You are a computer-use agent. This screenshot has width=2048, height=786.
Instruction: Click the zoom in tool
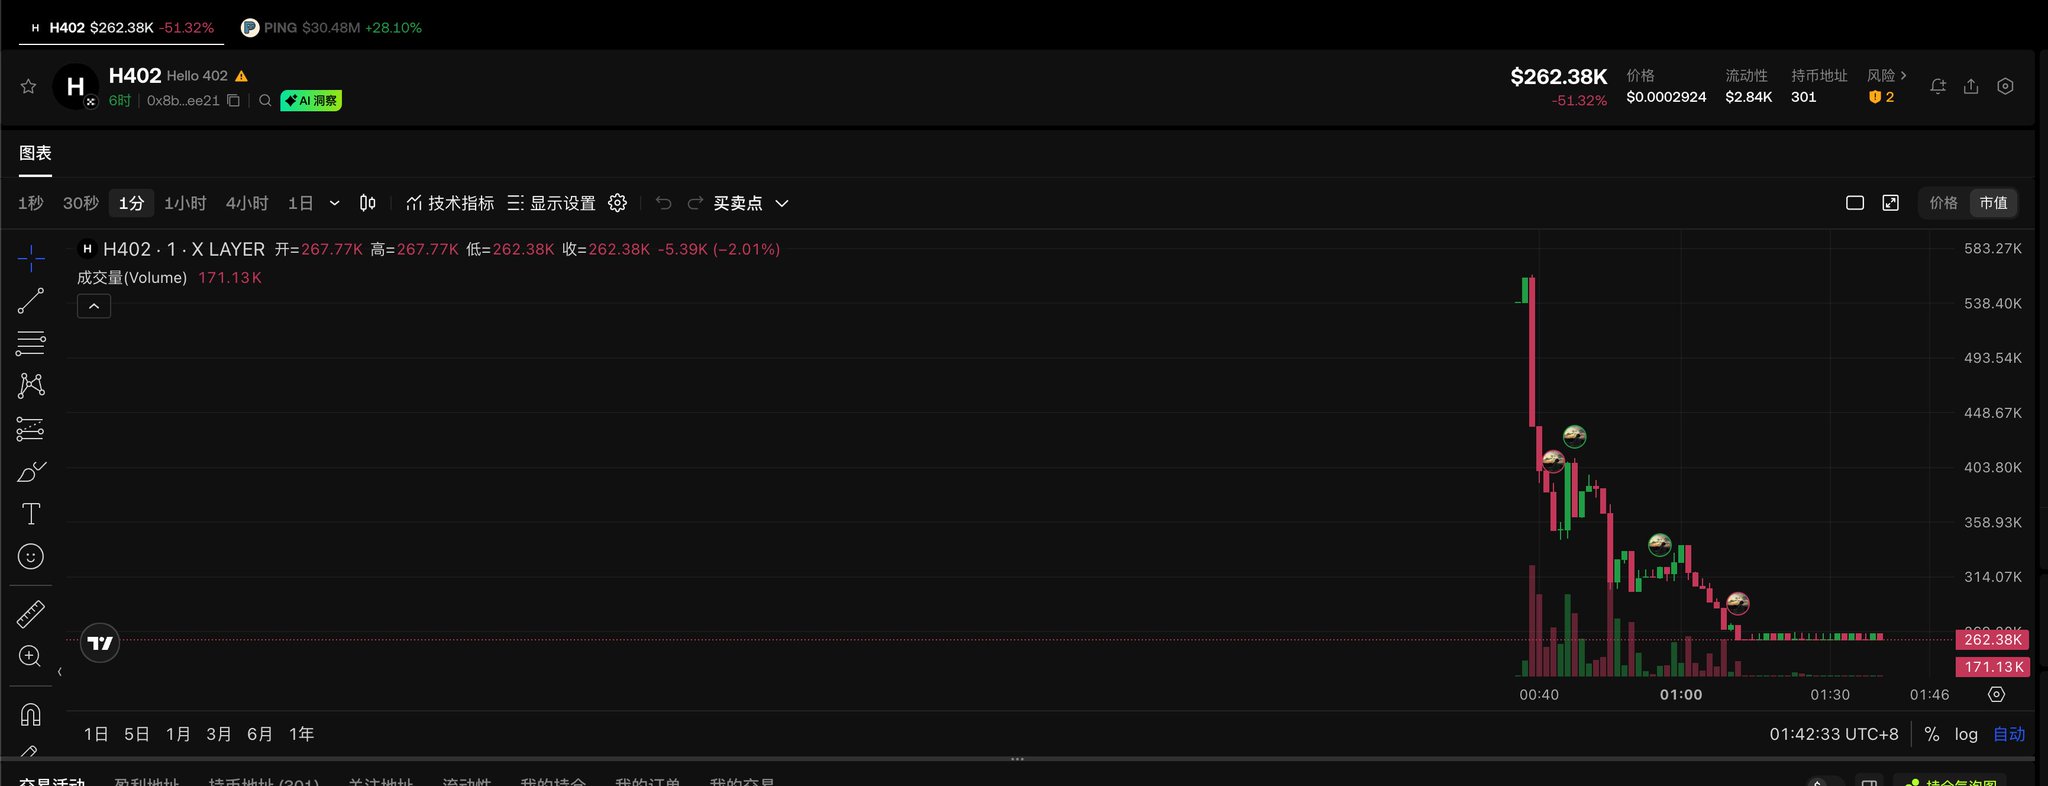31,656
